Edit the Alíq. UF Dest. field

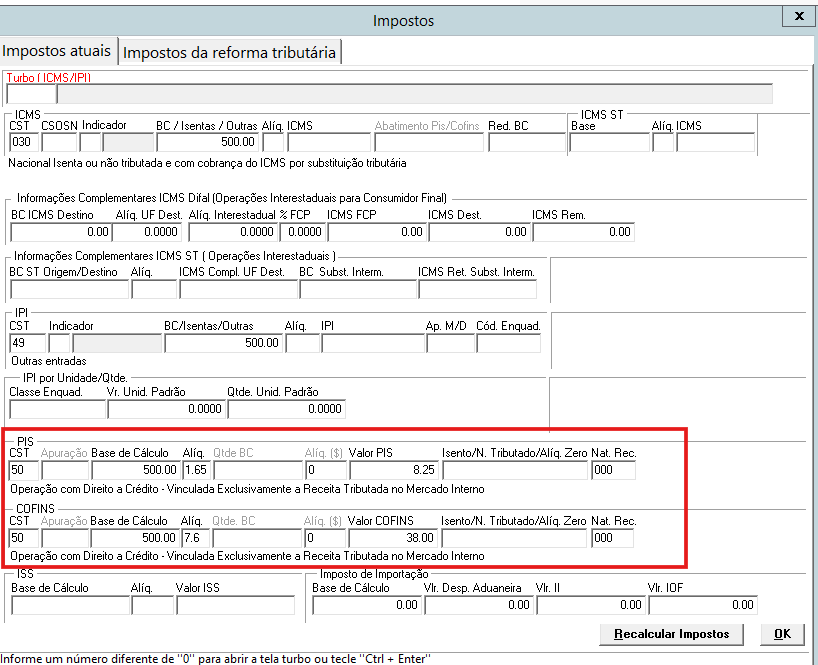(x=147, y=232)
